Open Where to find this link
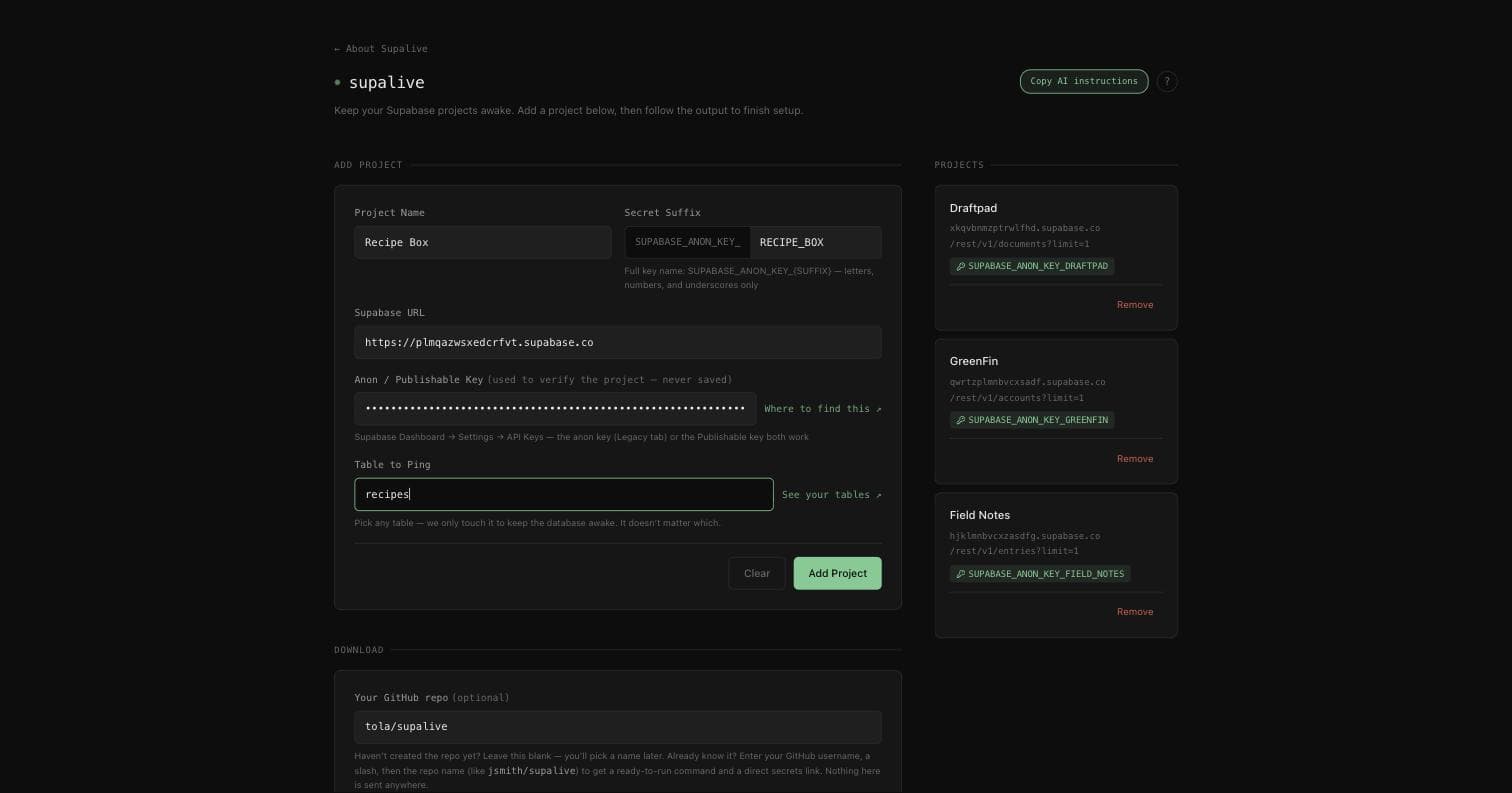The image size is (1512, 793). tap(822, 409)
